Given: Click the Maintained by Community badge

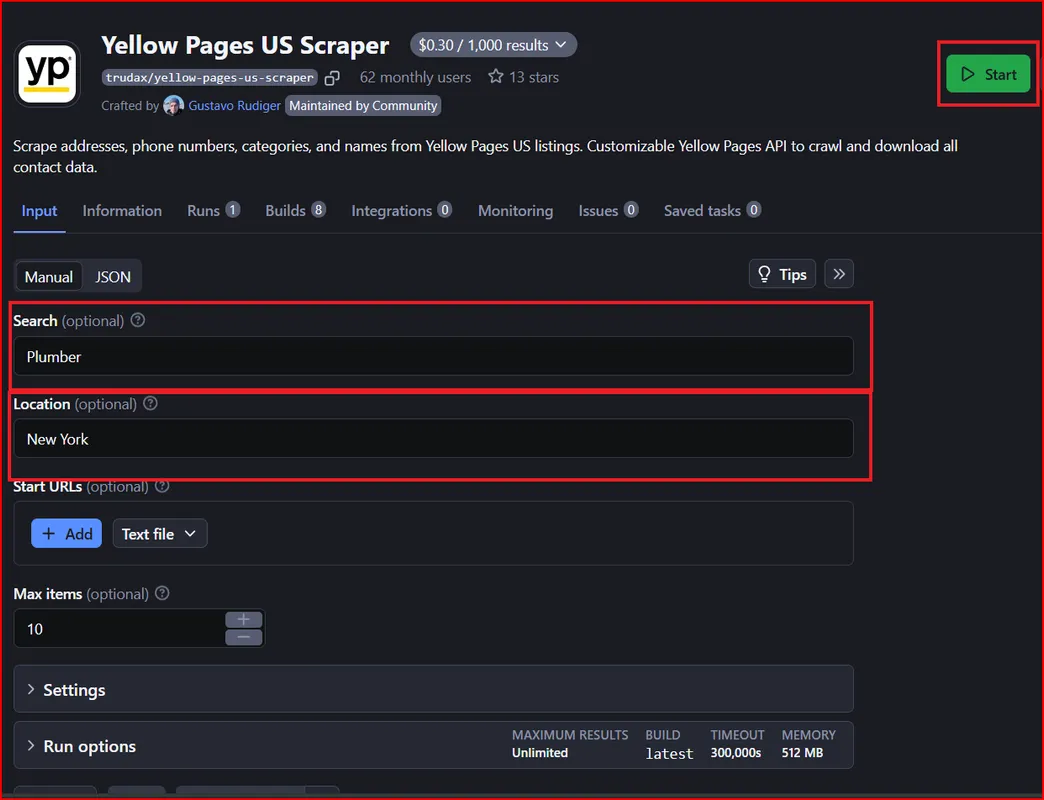Looking at the screenshot, I should pos(363,105).
